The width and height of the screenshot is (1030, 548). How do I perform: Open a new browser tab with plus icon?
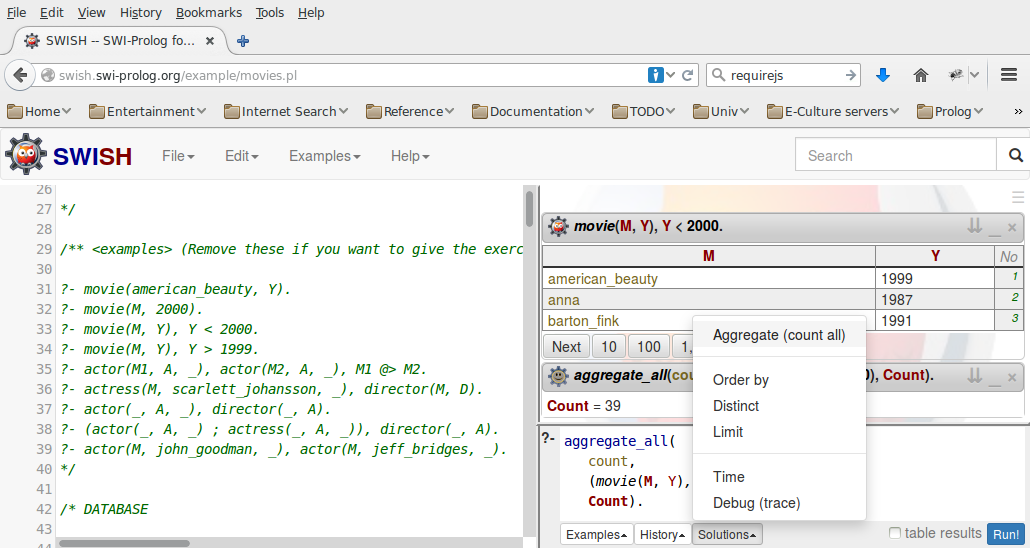(x=243, y=41)
